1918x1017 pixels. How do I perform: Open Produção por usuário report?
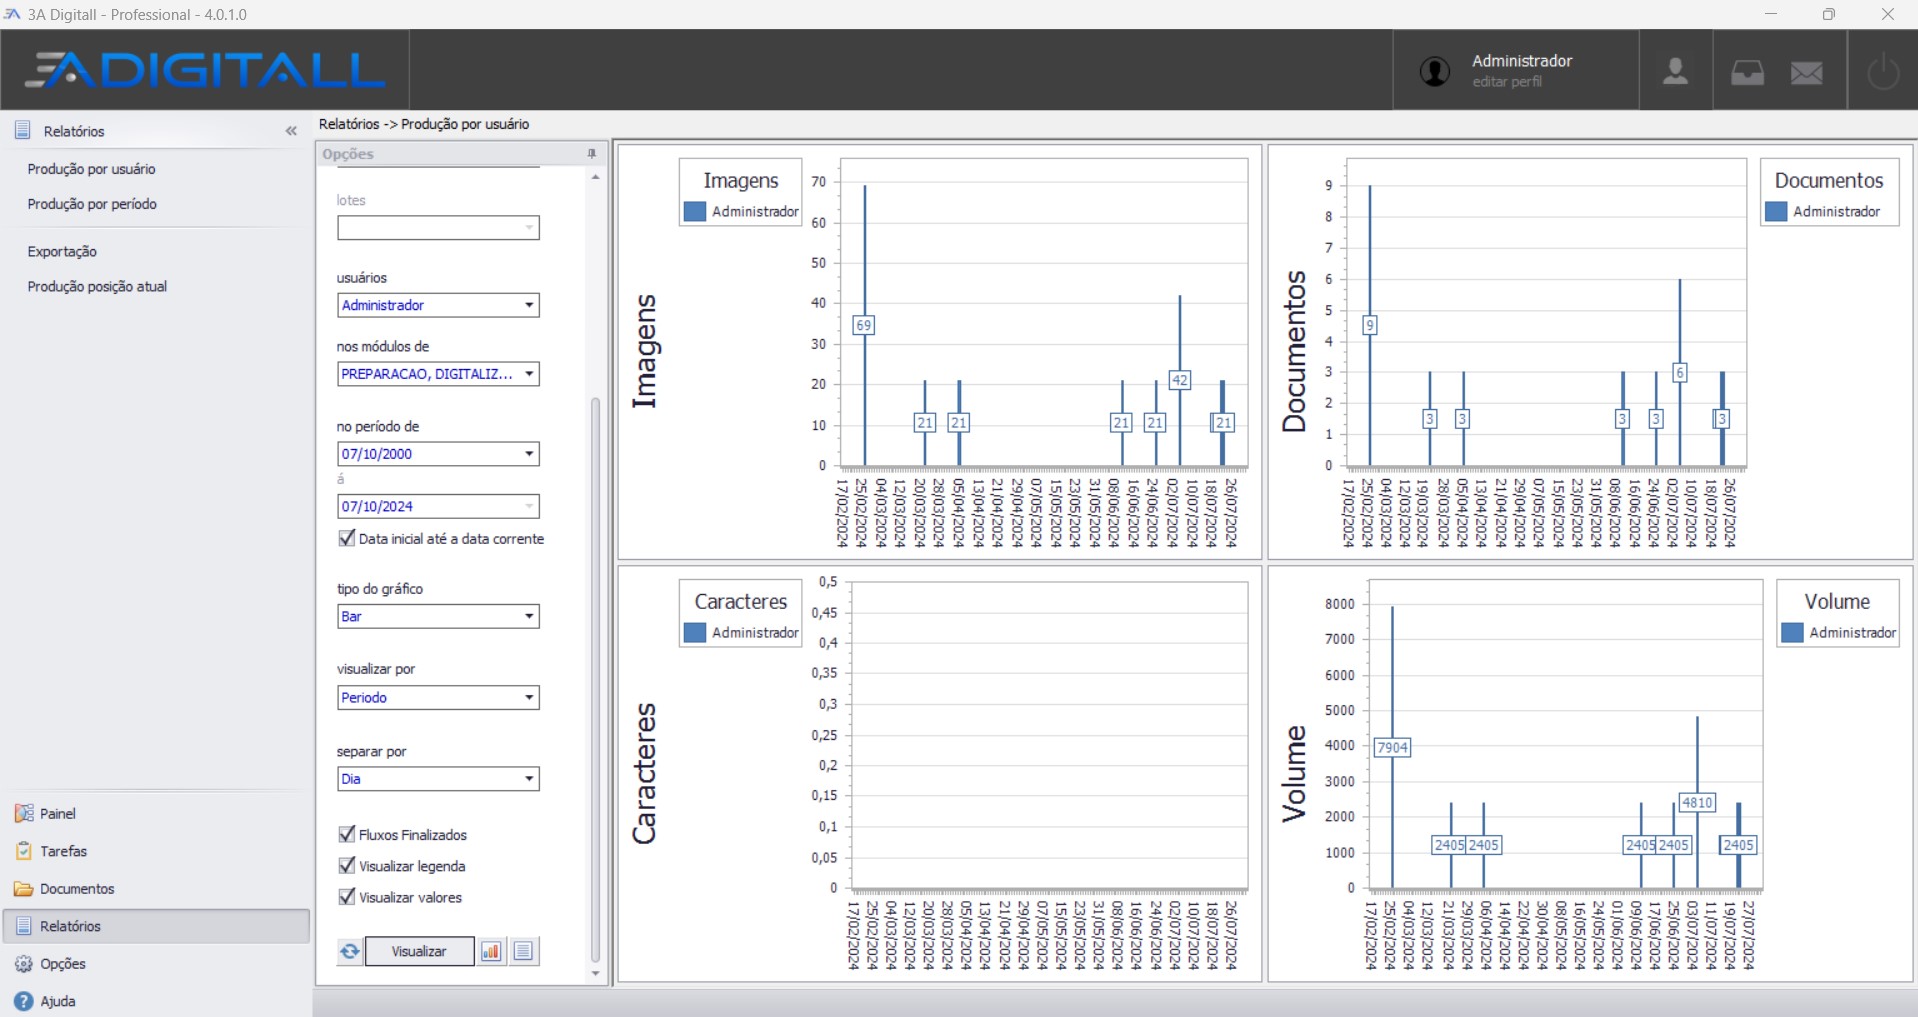pyautogui.click(x=91, y=169)
